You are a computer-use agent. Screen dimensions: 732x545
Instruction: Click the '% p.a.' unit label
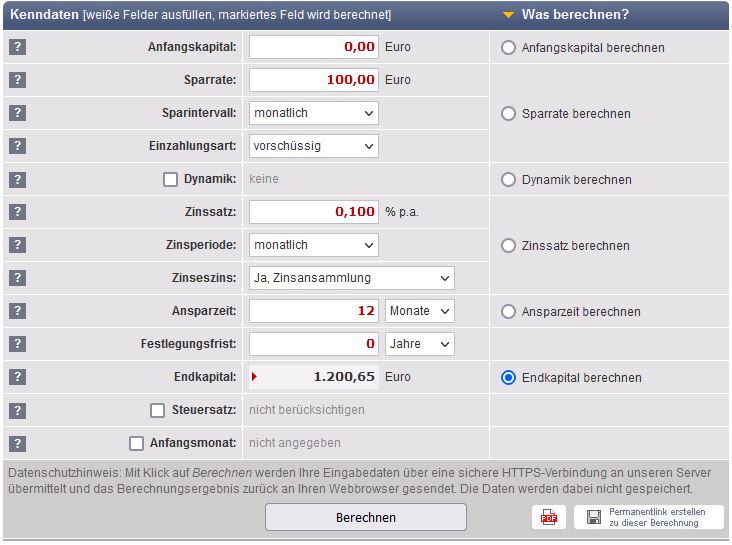(x=401, y=212)
